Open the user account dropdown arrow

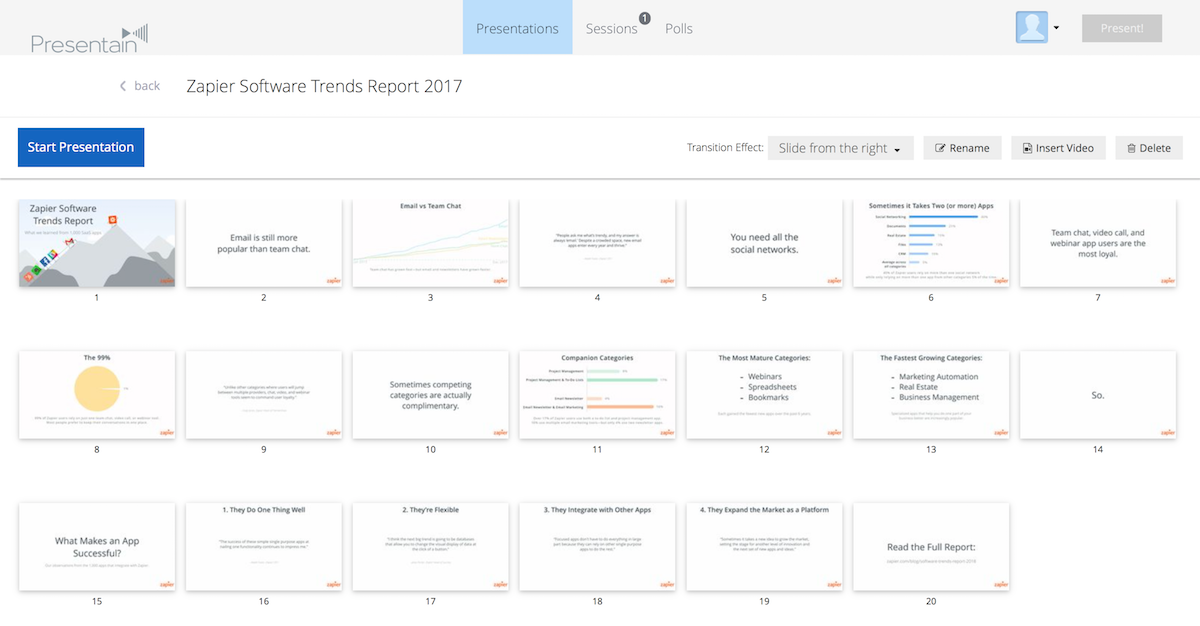[x=1056, y=28]
